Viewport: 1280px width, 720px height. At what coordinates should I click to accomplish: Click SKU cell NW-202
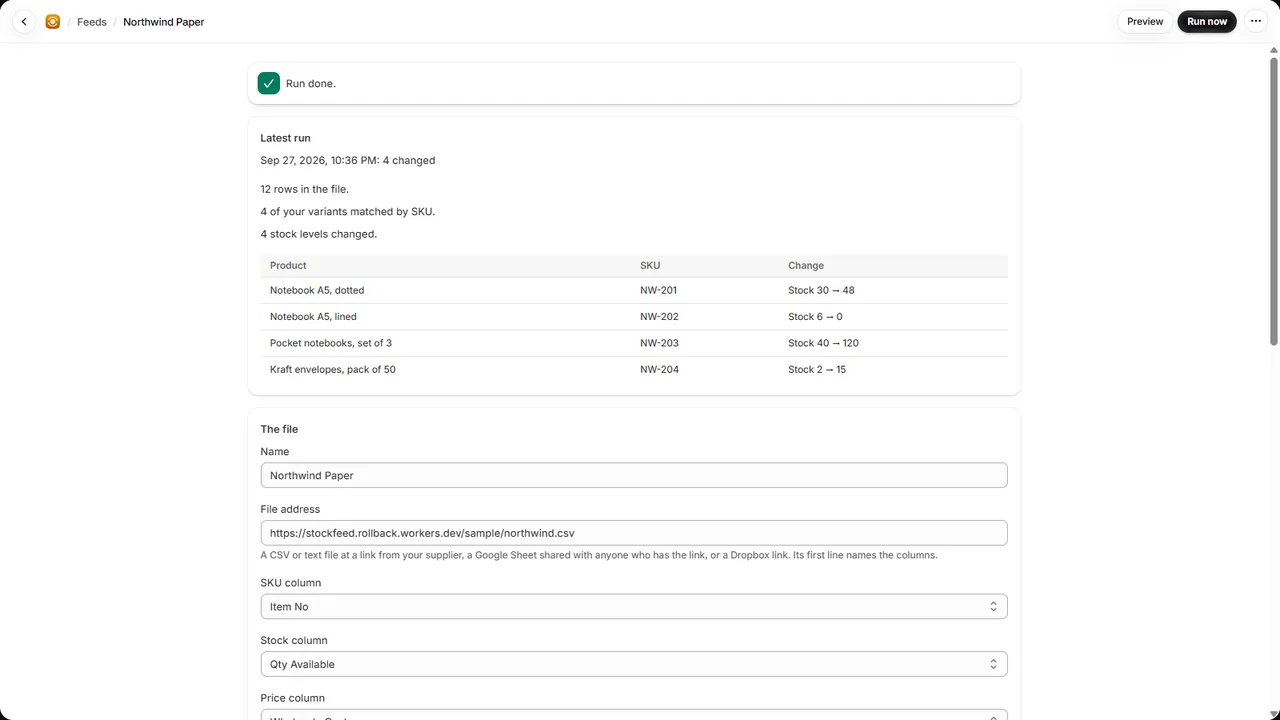click(x=659, y=317)
